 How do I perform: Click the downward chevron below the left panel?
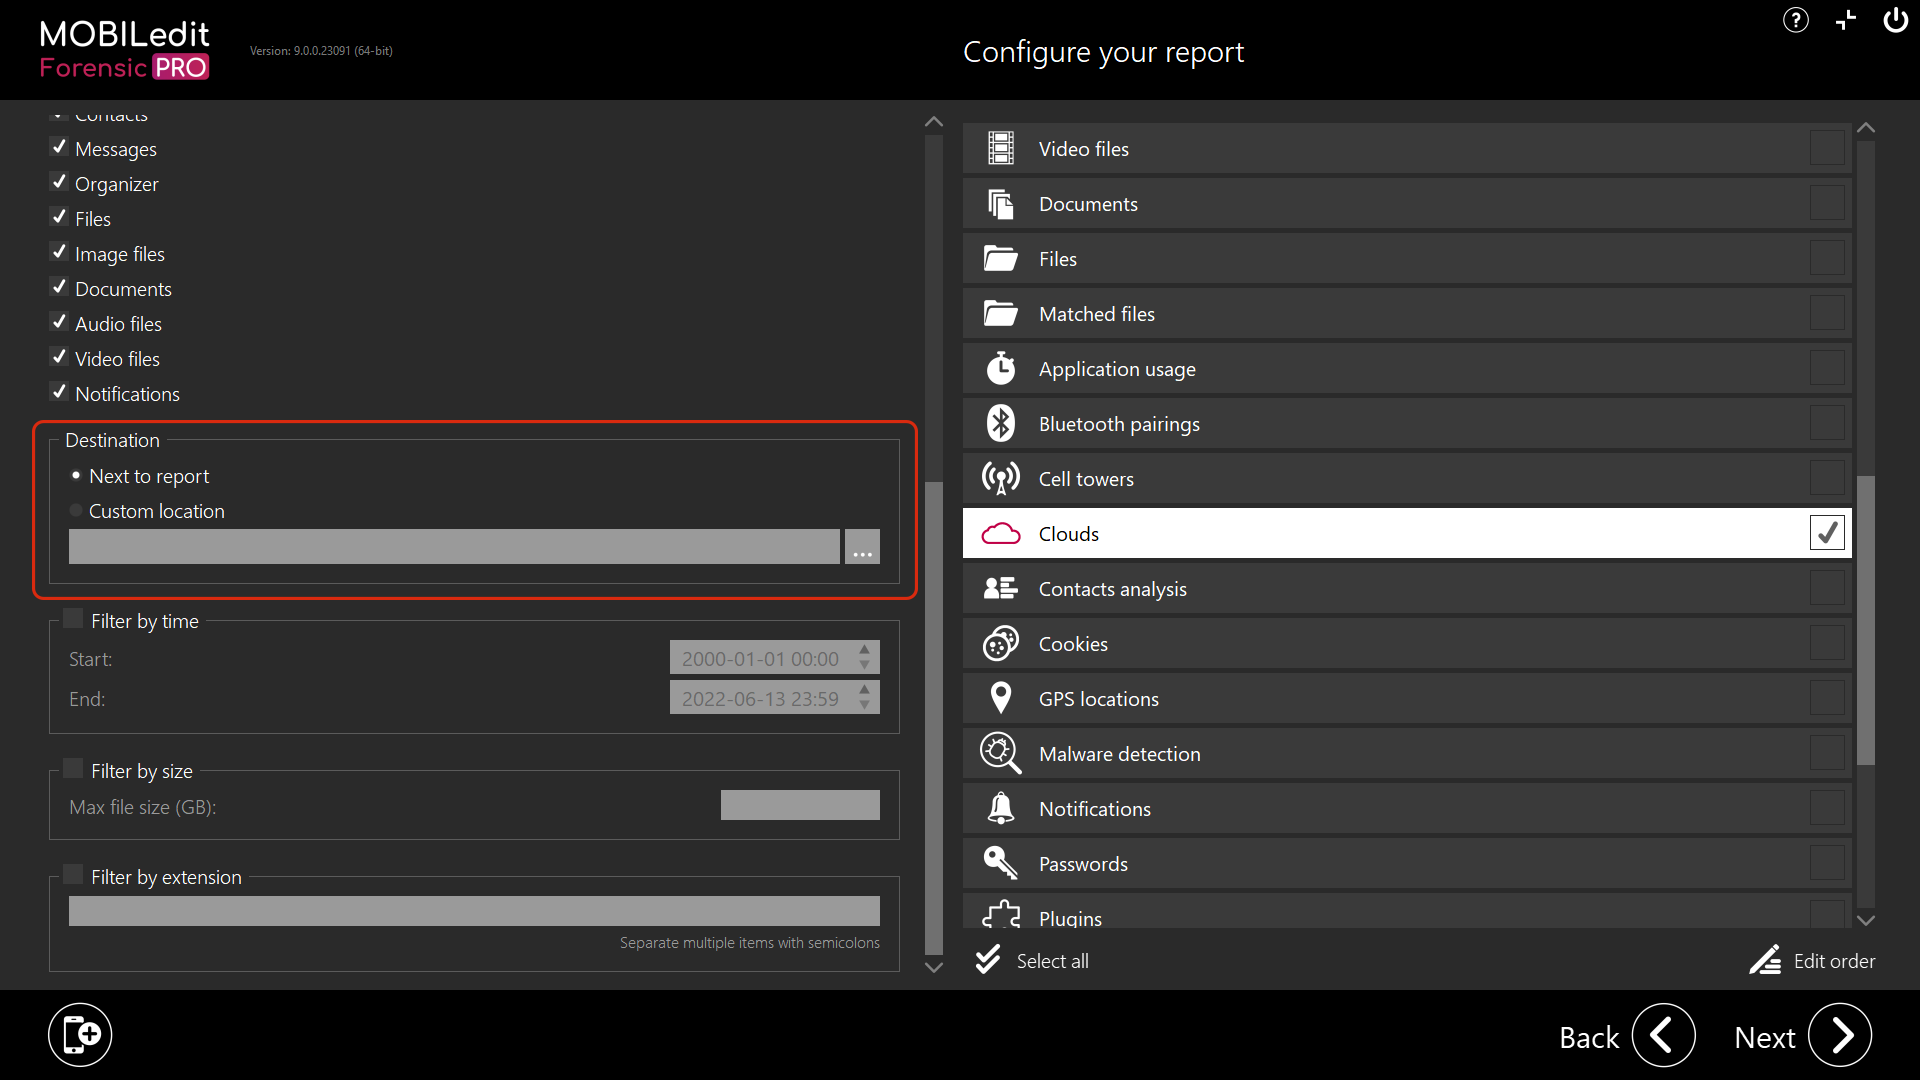pos(933,967)
